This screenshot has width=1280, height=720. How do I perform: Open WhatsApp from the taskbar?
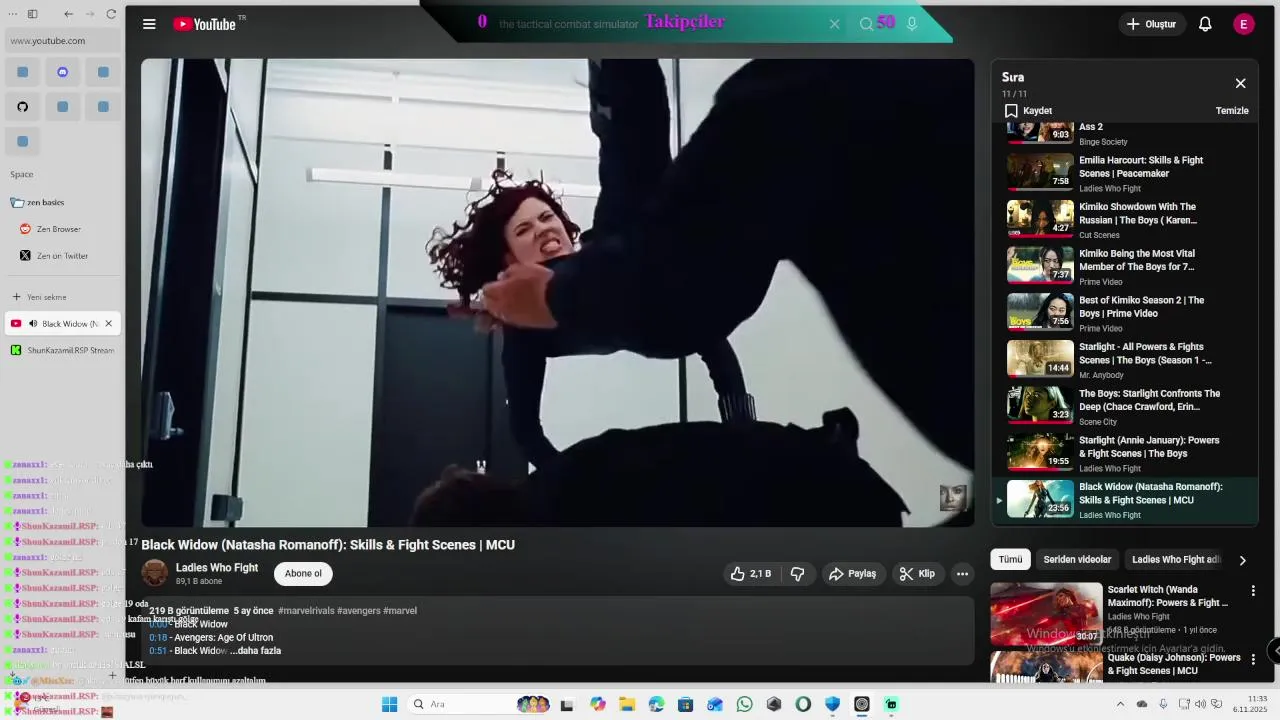[x=744, y=704]
